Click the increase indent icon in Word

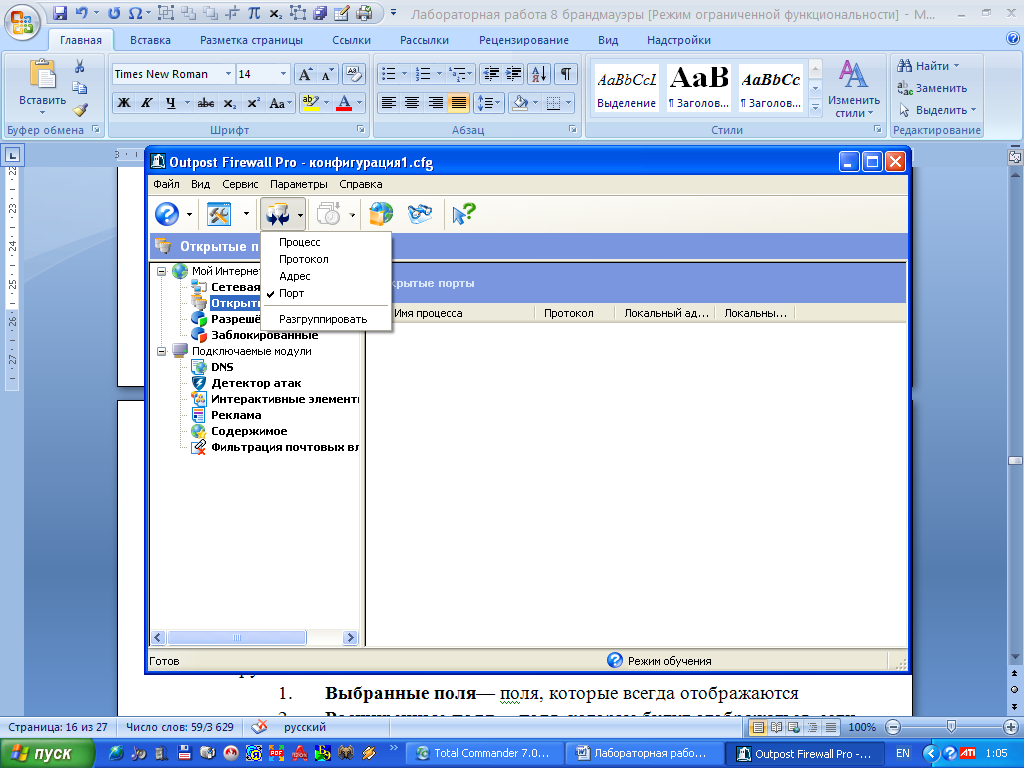coord(513,74)
